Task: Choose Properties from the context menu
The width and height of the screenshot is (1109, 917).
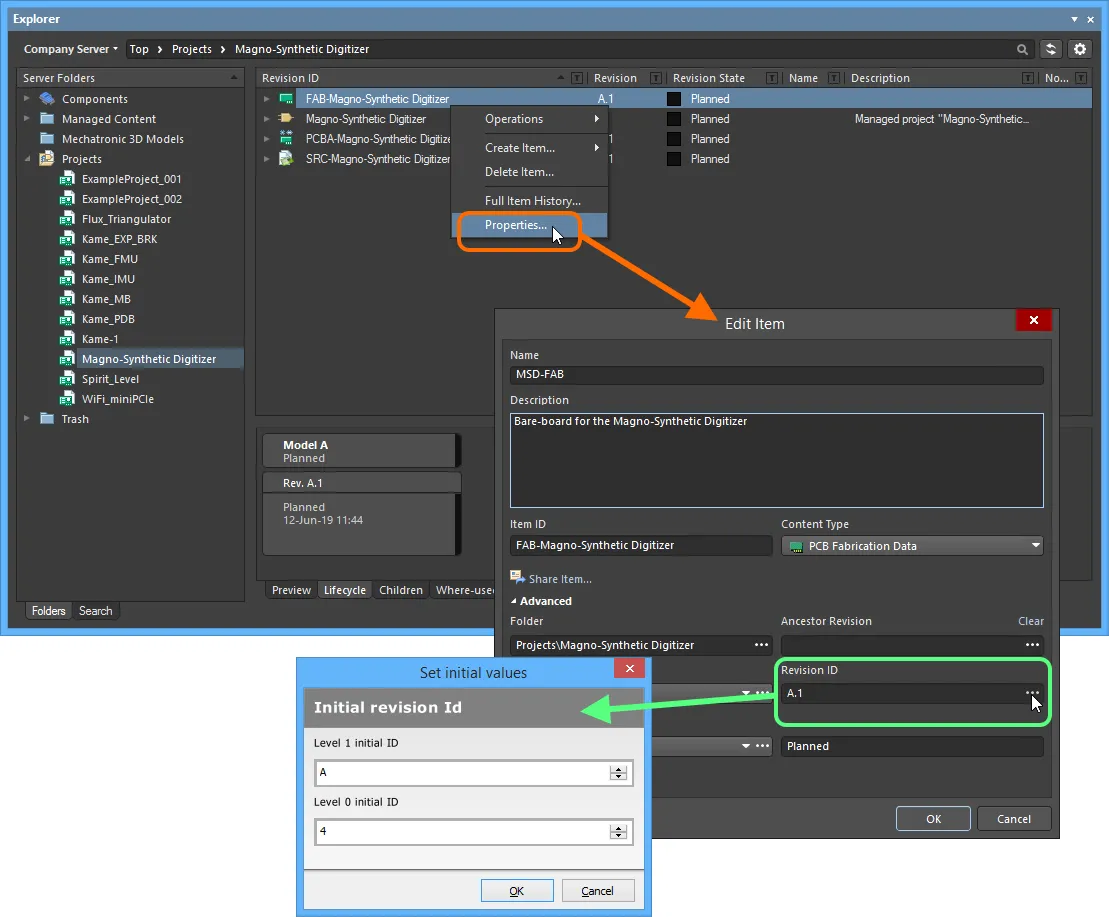Action: click(515, 225)
